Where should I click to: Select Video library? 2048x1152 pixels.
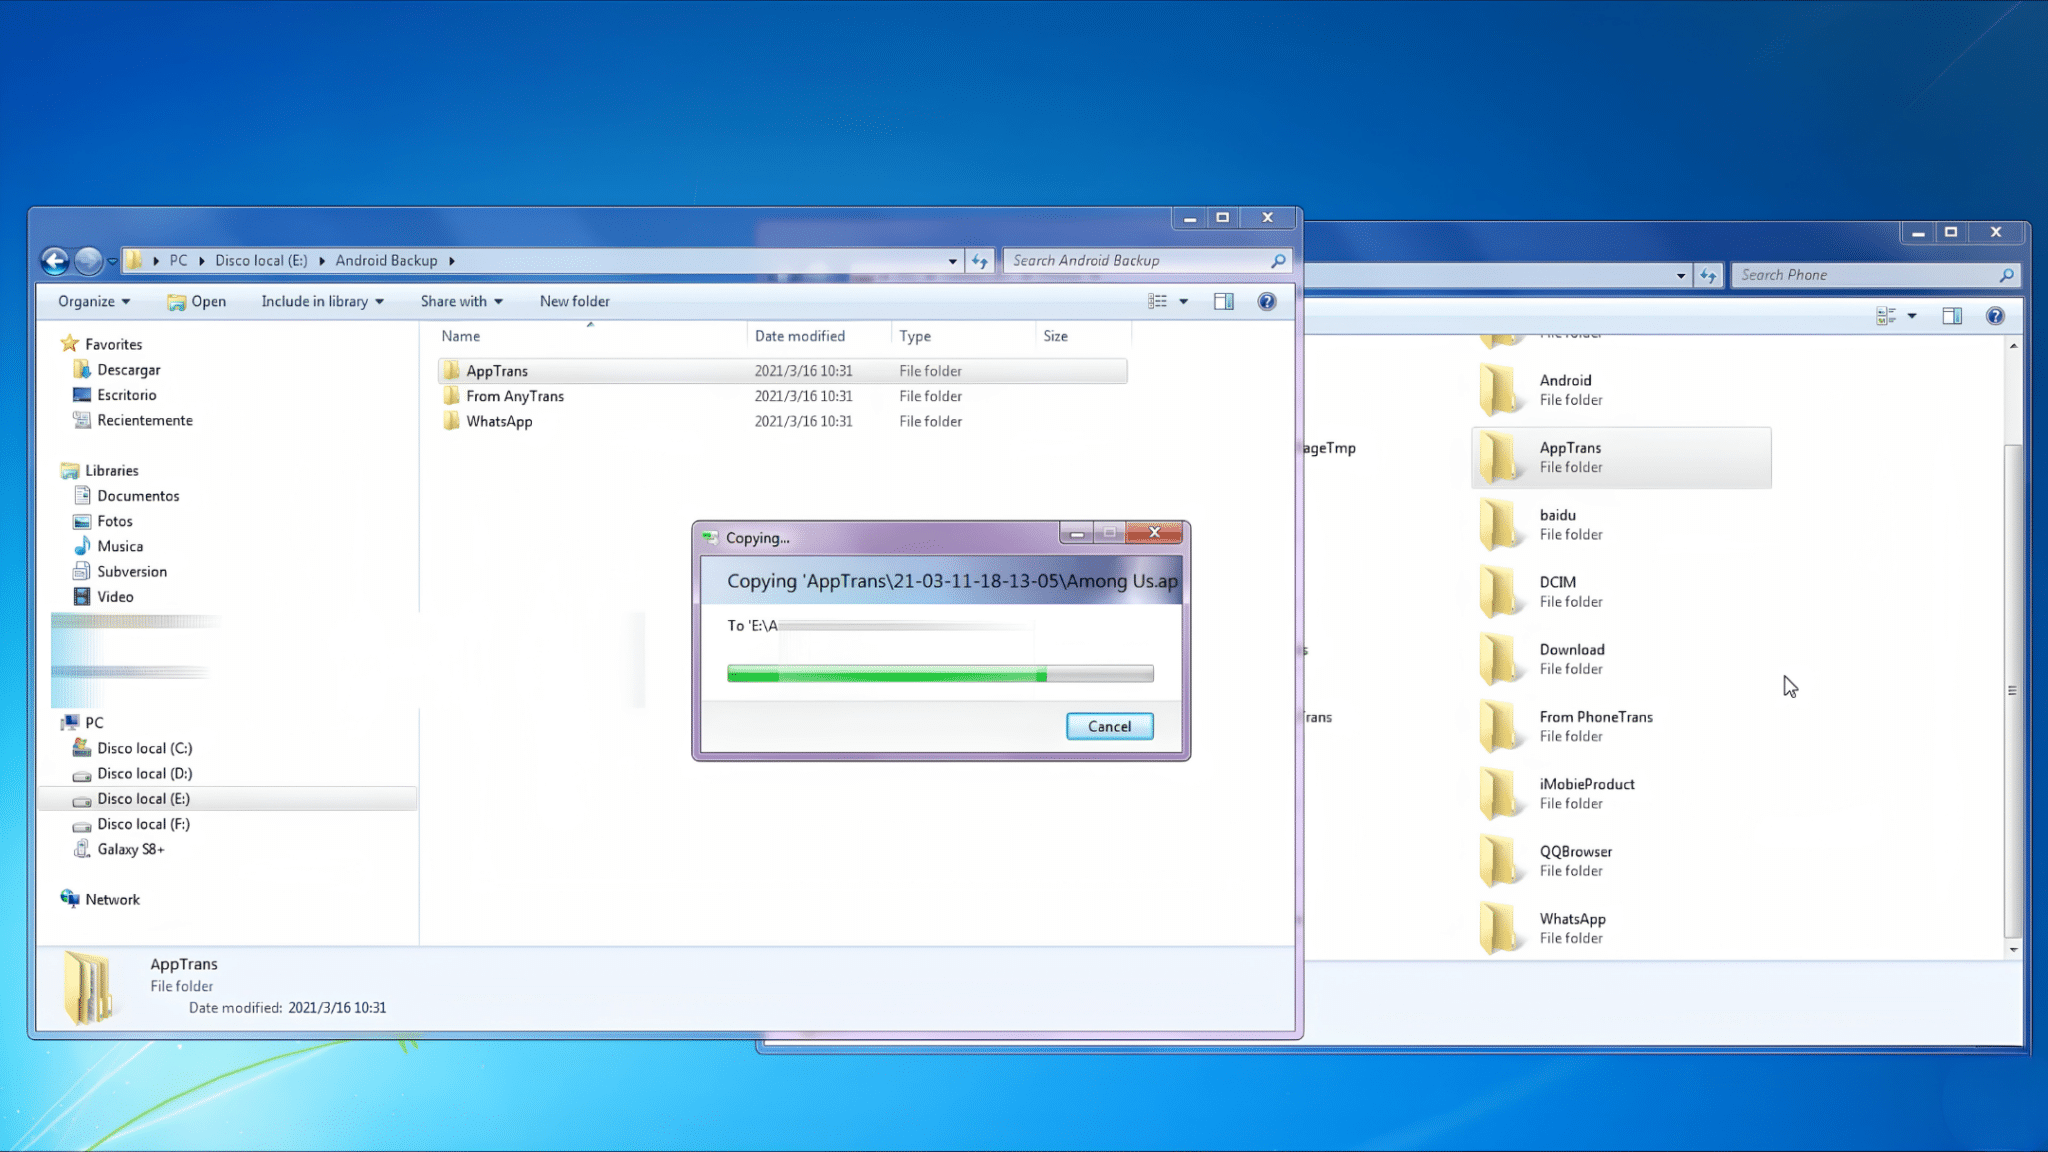click(x=115, y=597)
